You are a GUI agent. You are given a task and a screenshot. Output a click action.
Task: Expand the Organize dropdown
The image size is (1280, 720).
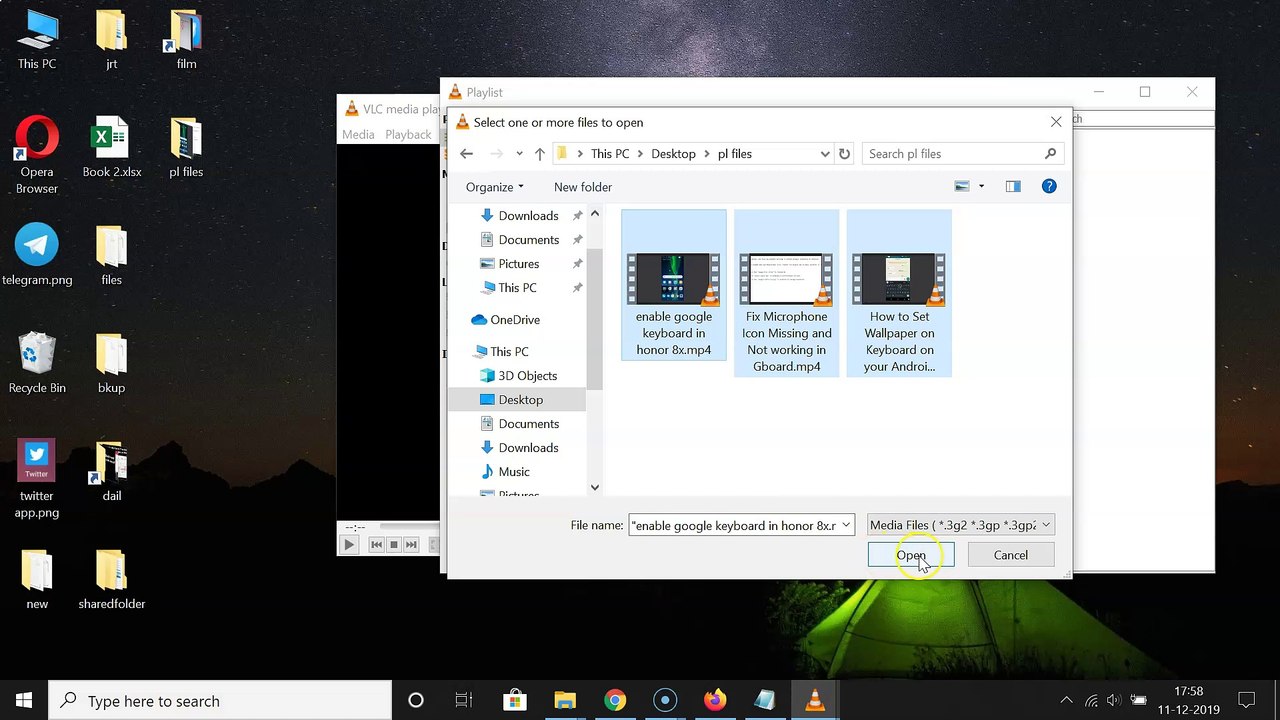(x=494, y=187)
